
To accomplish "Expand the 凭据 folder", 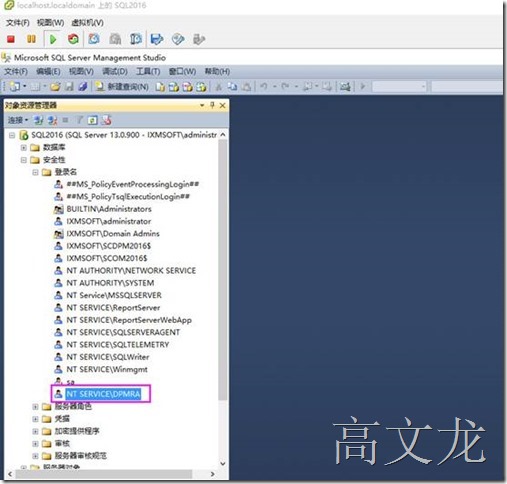I will click(35, 419).
